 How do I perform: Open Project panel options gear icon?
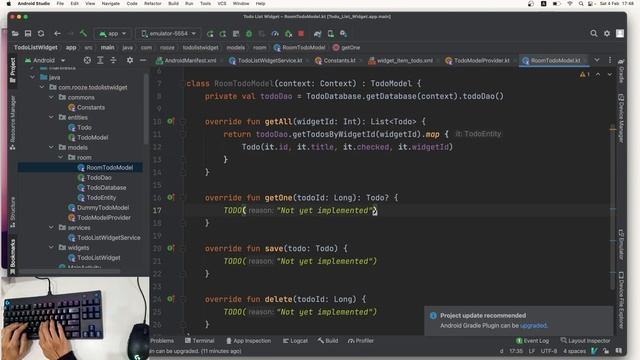tap(130, 60)
